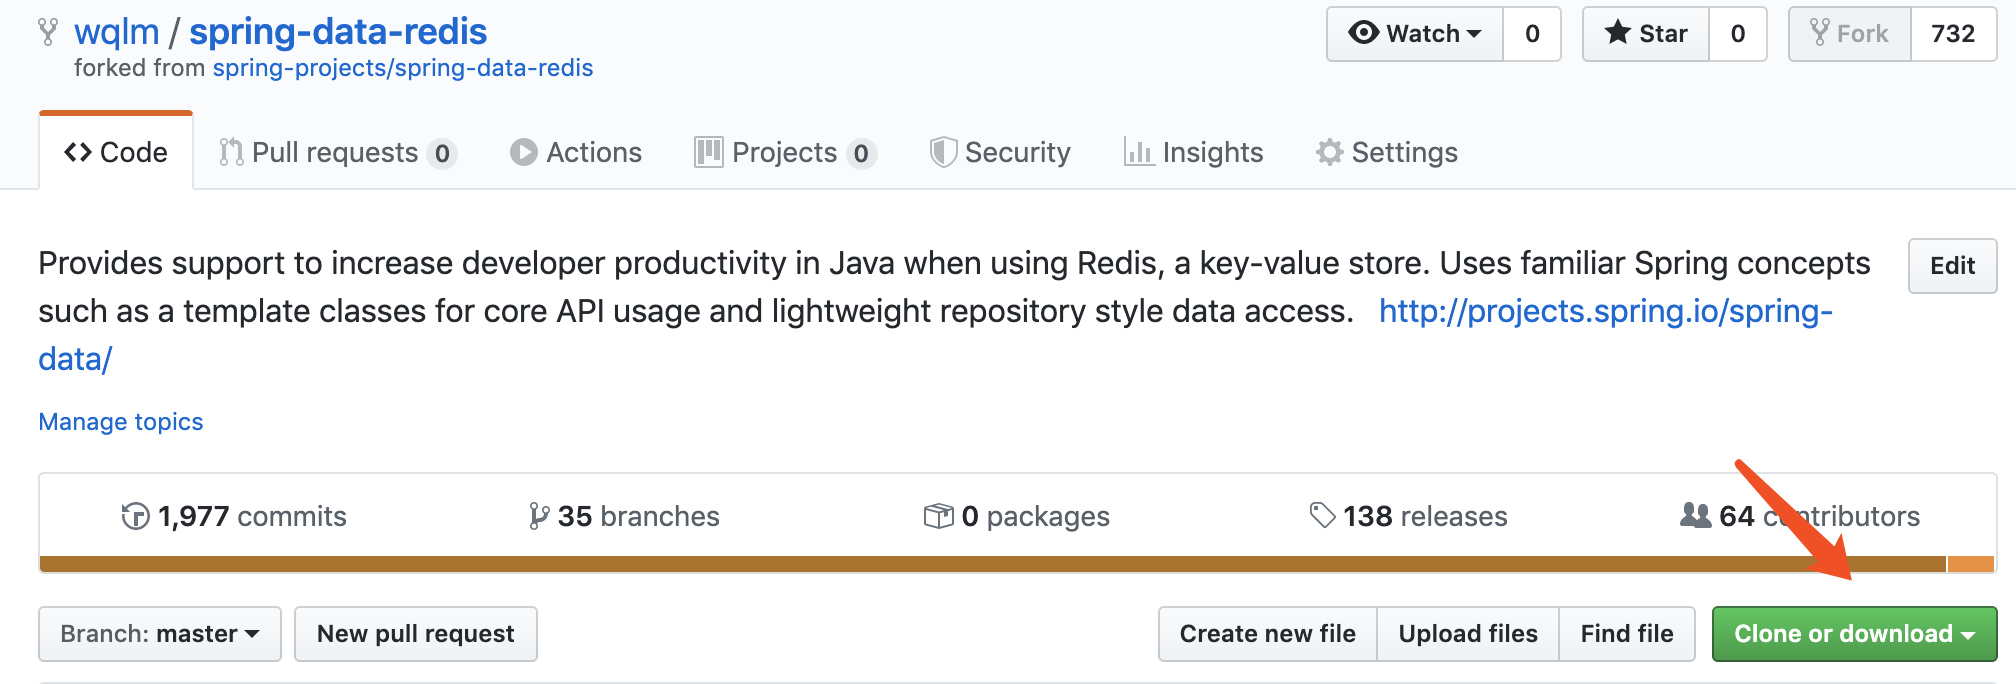The width and height of the screenshot is (2016, 684).
Task: Edit the repository description
Action: 1952,266
